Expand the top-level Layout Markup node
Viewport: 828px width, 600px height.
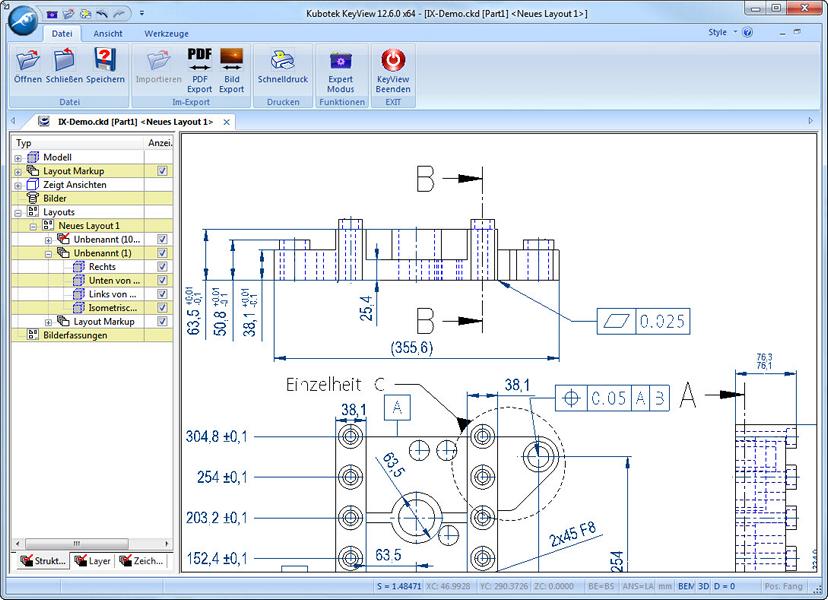18,172
